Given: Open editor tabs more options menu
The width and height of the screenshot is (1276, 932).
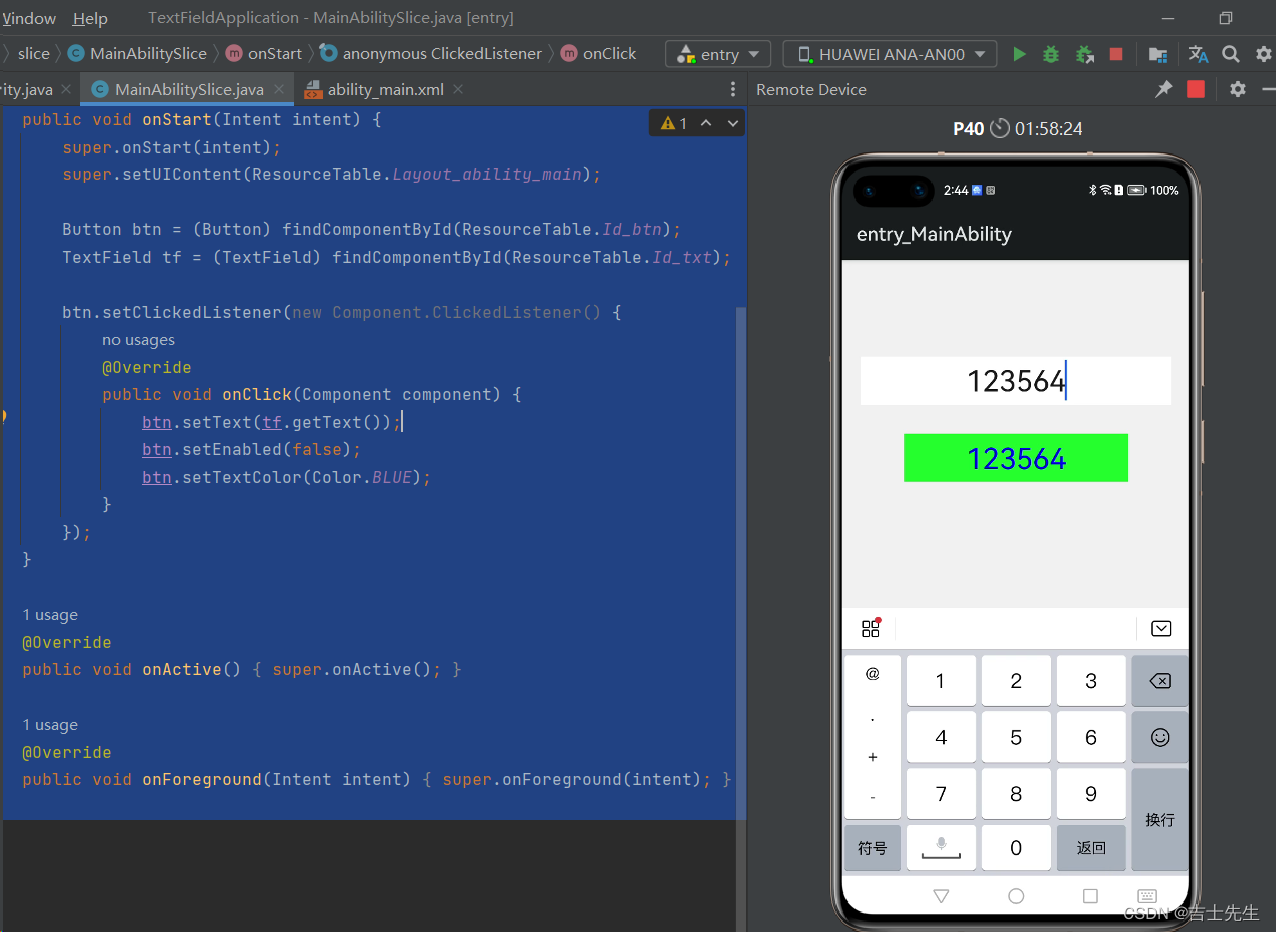Looking at the screenshot, I should pyautogui.click(x=733, y=89).
